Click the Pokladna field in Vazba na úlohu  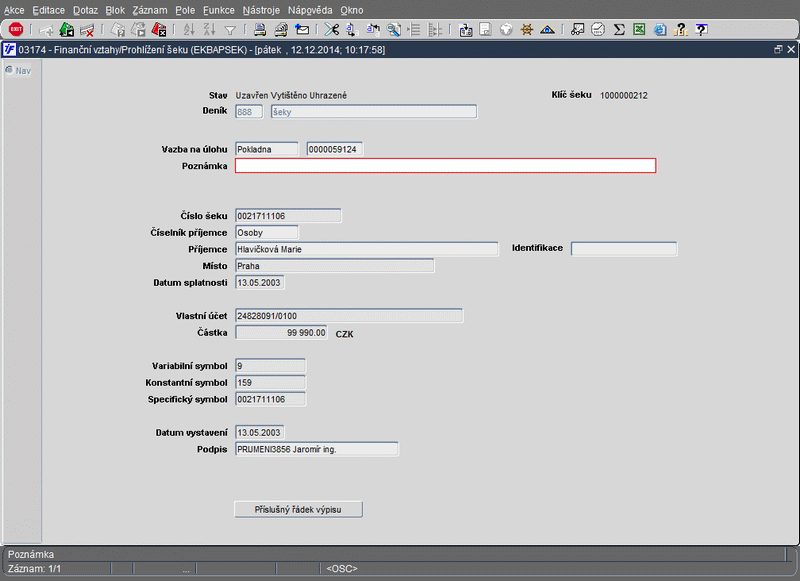coord(267,149)
